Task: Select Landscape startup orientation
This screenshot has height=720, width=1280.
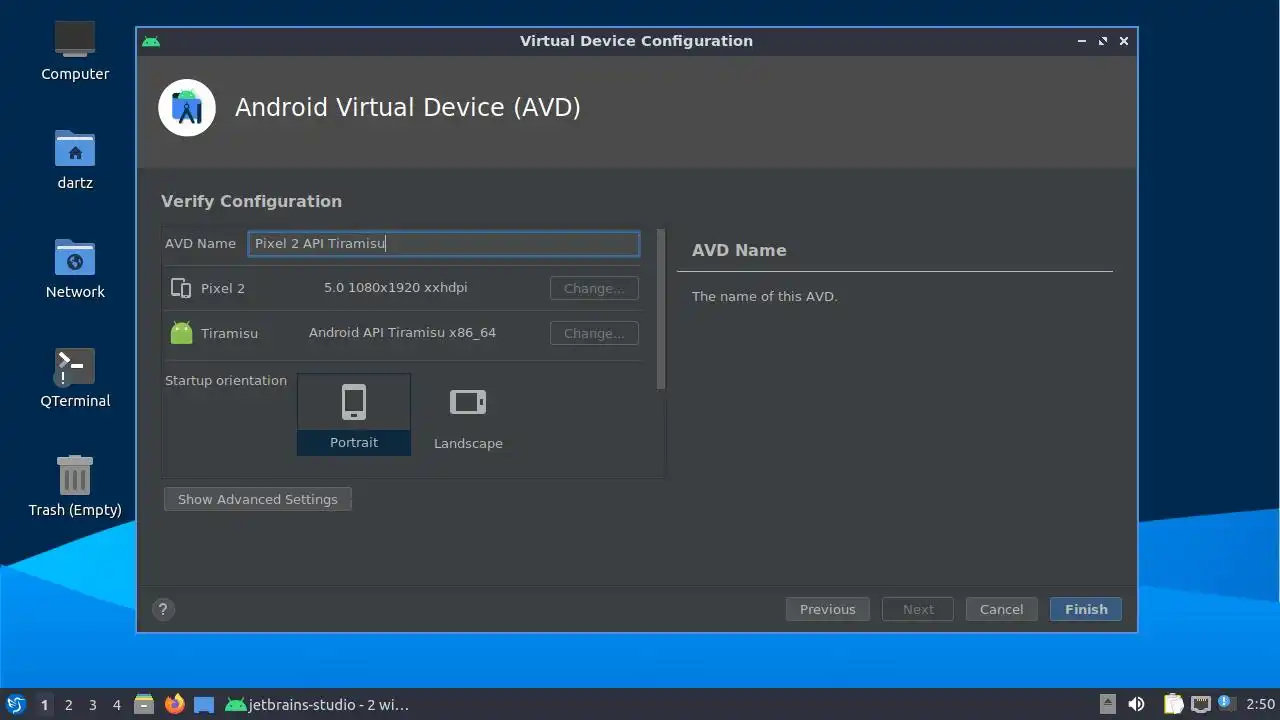Action: 468,415
